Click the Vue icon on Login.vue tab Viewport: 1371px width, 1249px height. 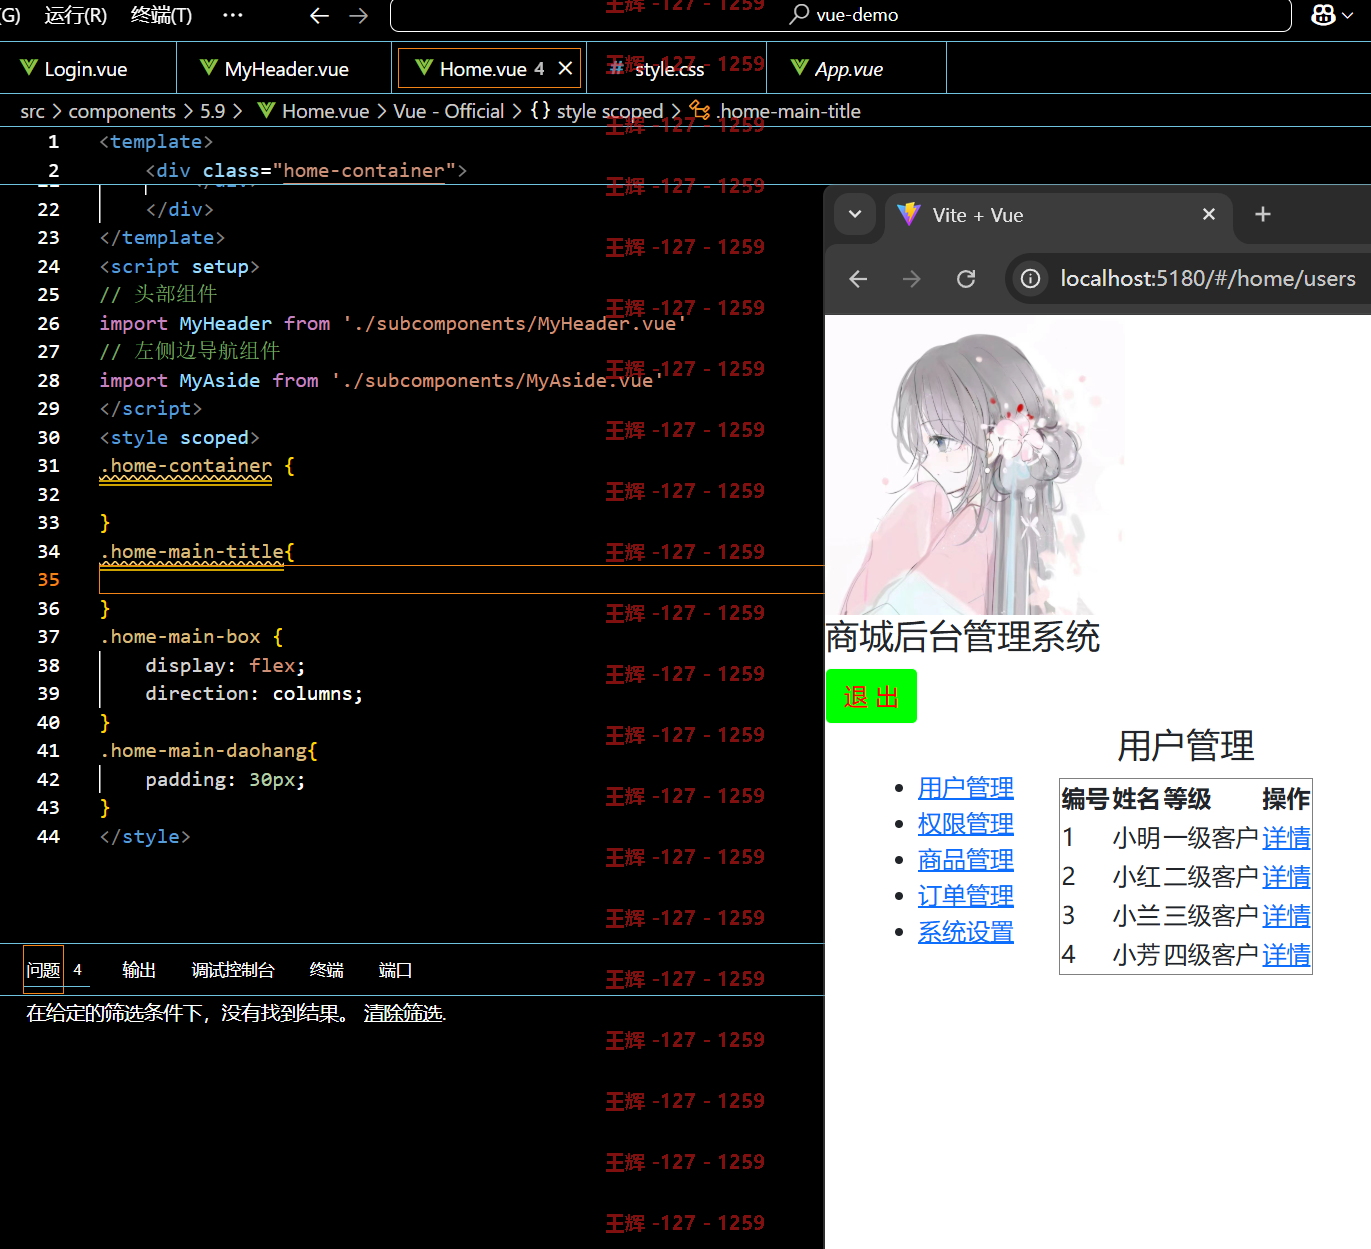pyautogui.click(x=28, y=68)
